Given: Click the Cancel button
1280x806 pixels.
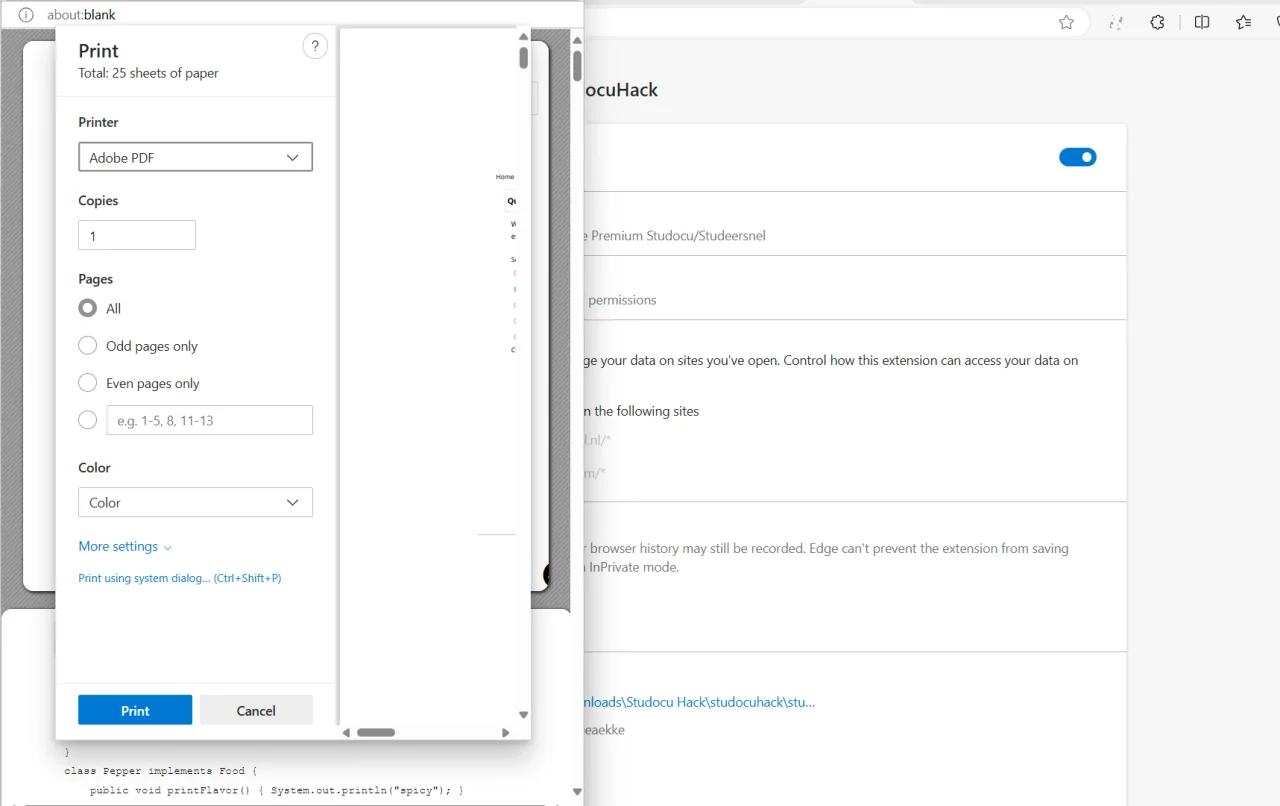Looking at the screenshot, I should [256, 710].
